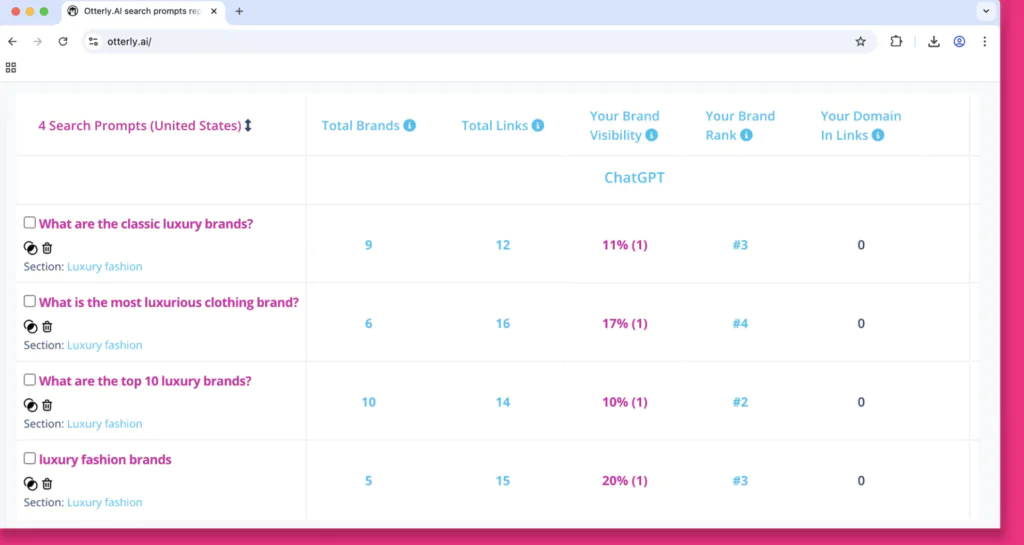This screenshot has width=1024, height=545.
Task: Click the '4 Search Prompts (United States)' header
Action: click(x=140, y=125)
